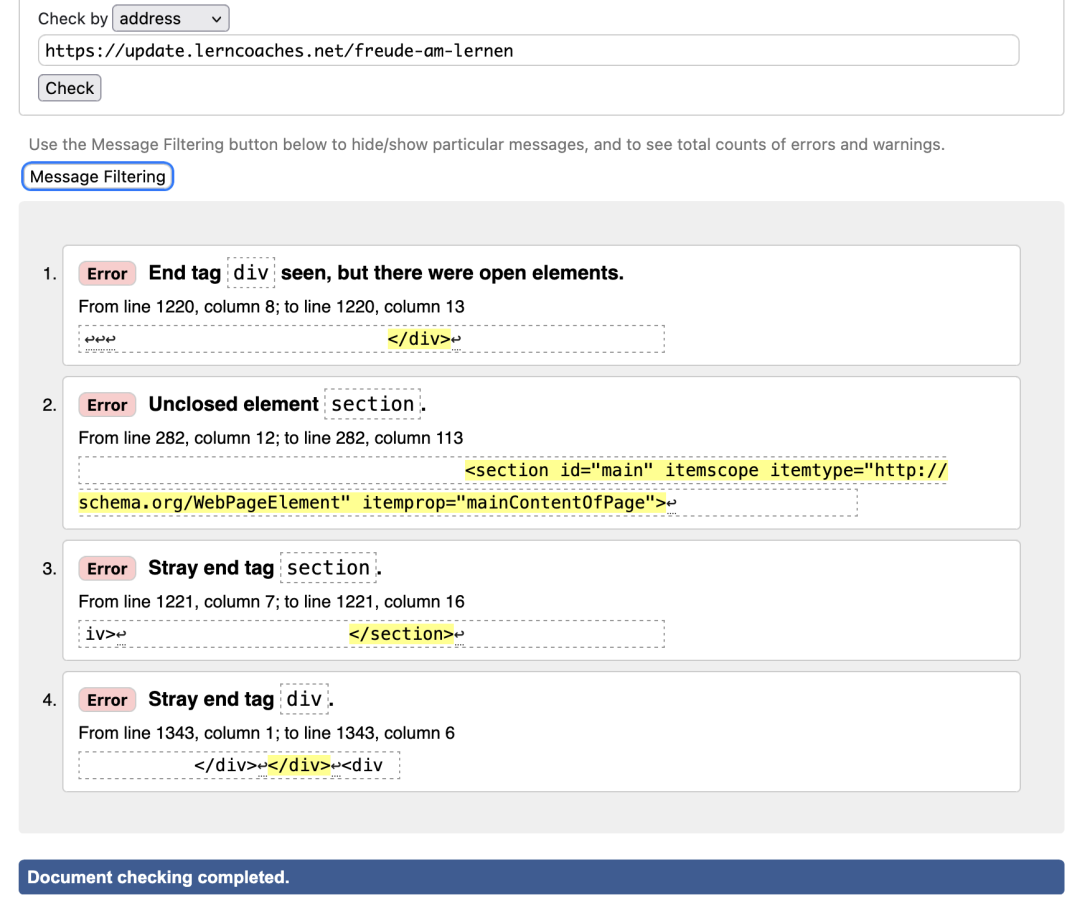Click the 'div' code label in error 4
Viewport: 1067px width, 900px height.
pos(304,699)
